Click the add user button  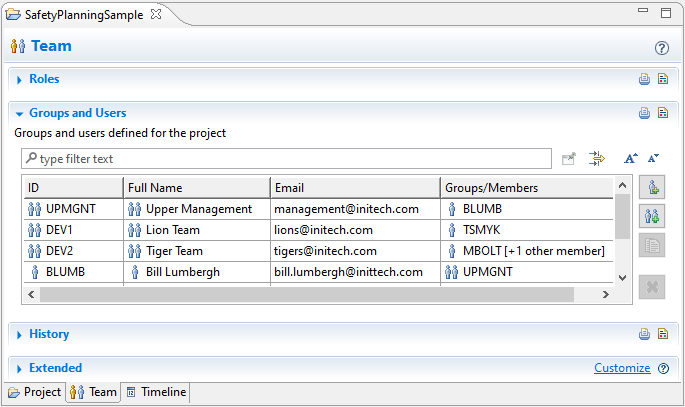click(x=652, y=187)
